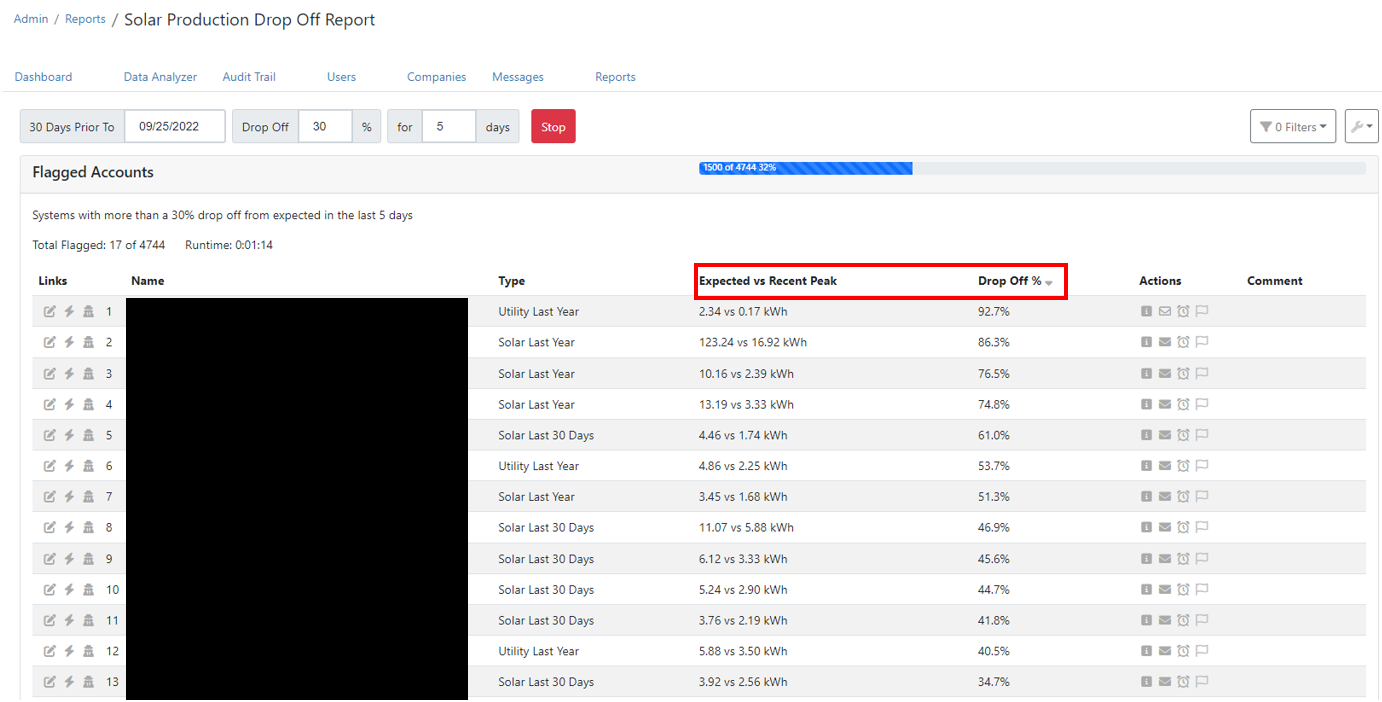Switch to the Messages tab

pos(518,77)
